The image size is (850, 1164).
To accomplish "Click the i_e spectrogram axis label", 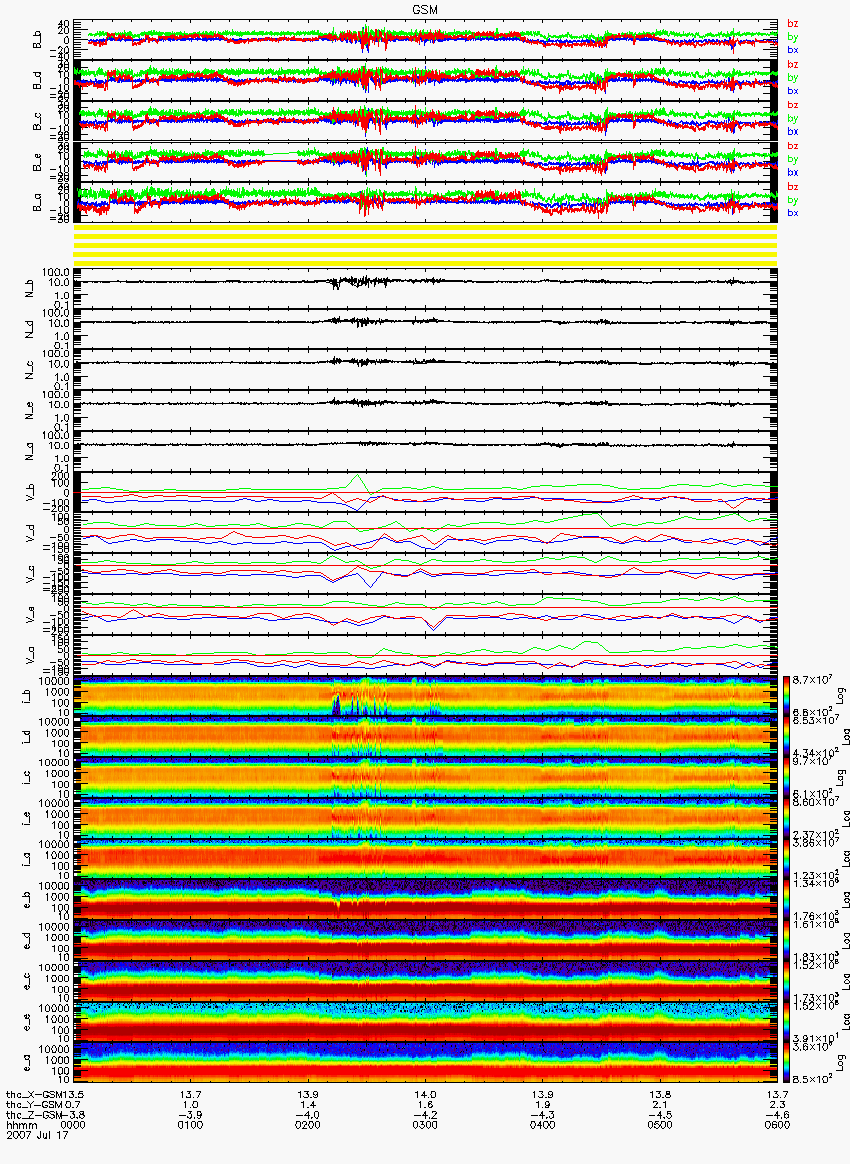I will click(x=27, y=820).
